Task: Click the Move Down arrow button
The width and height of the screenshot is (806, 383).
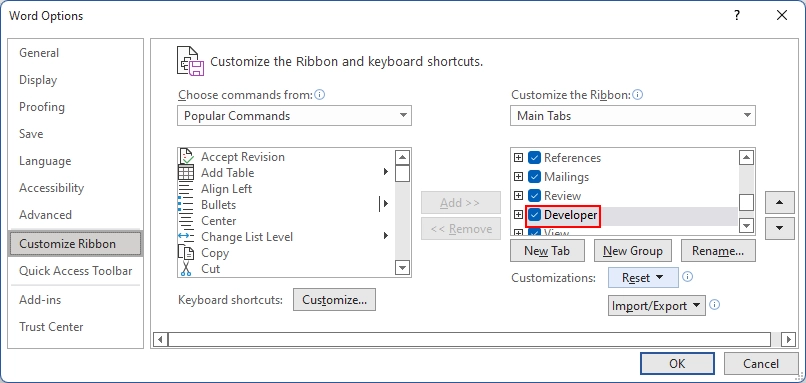Action: (779, 228)
